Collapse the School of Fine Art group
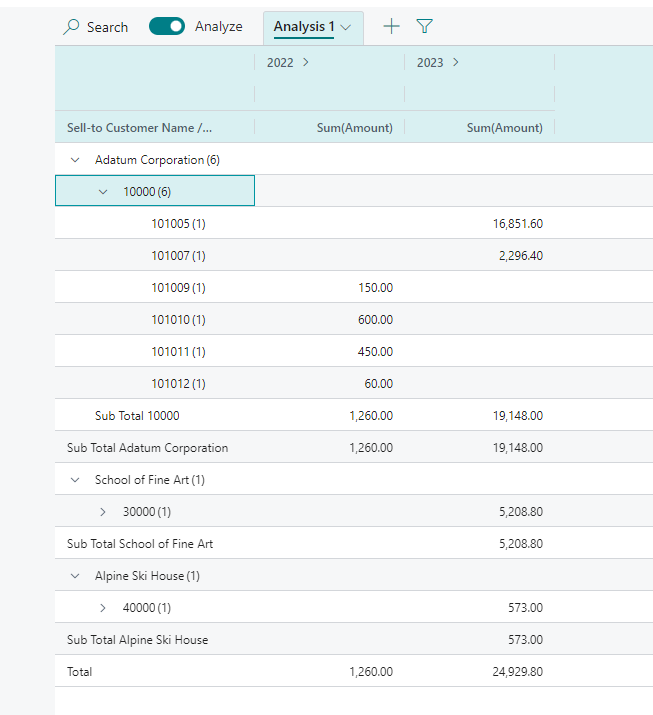Image resolution: width=653 pixels, height=715 pixels. pos(75,480)
